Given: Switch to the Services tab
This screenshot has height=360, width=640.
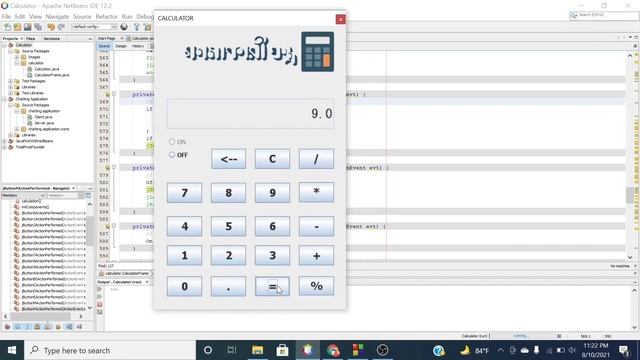Looking at the screenshot, I should (x=51, y=38).
